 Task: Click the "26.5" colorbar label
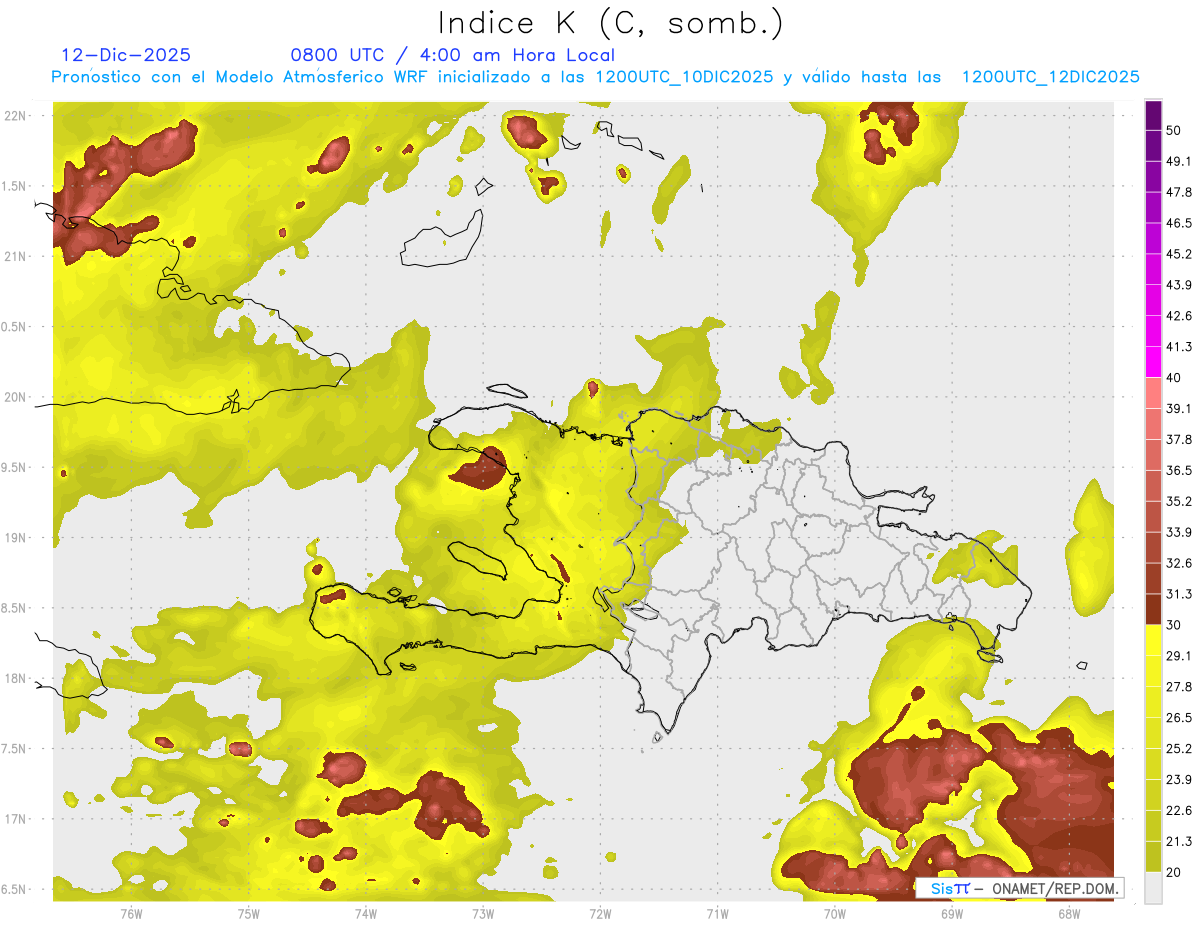tap(1179, 718)
